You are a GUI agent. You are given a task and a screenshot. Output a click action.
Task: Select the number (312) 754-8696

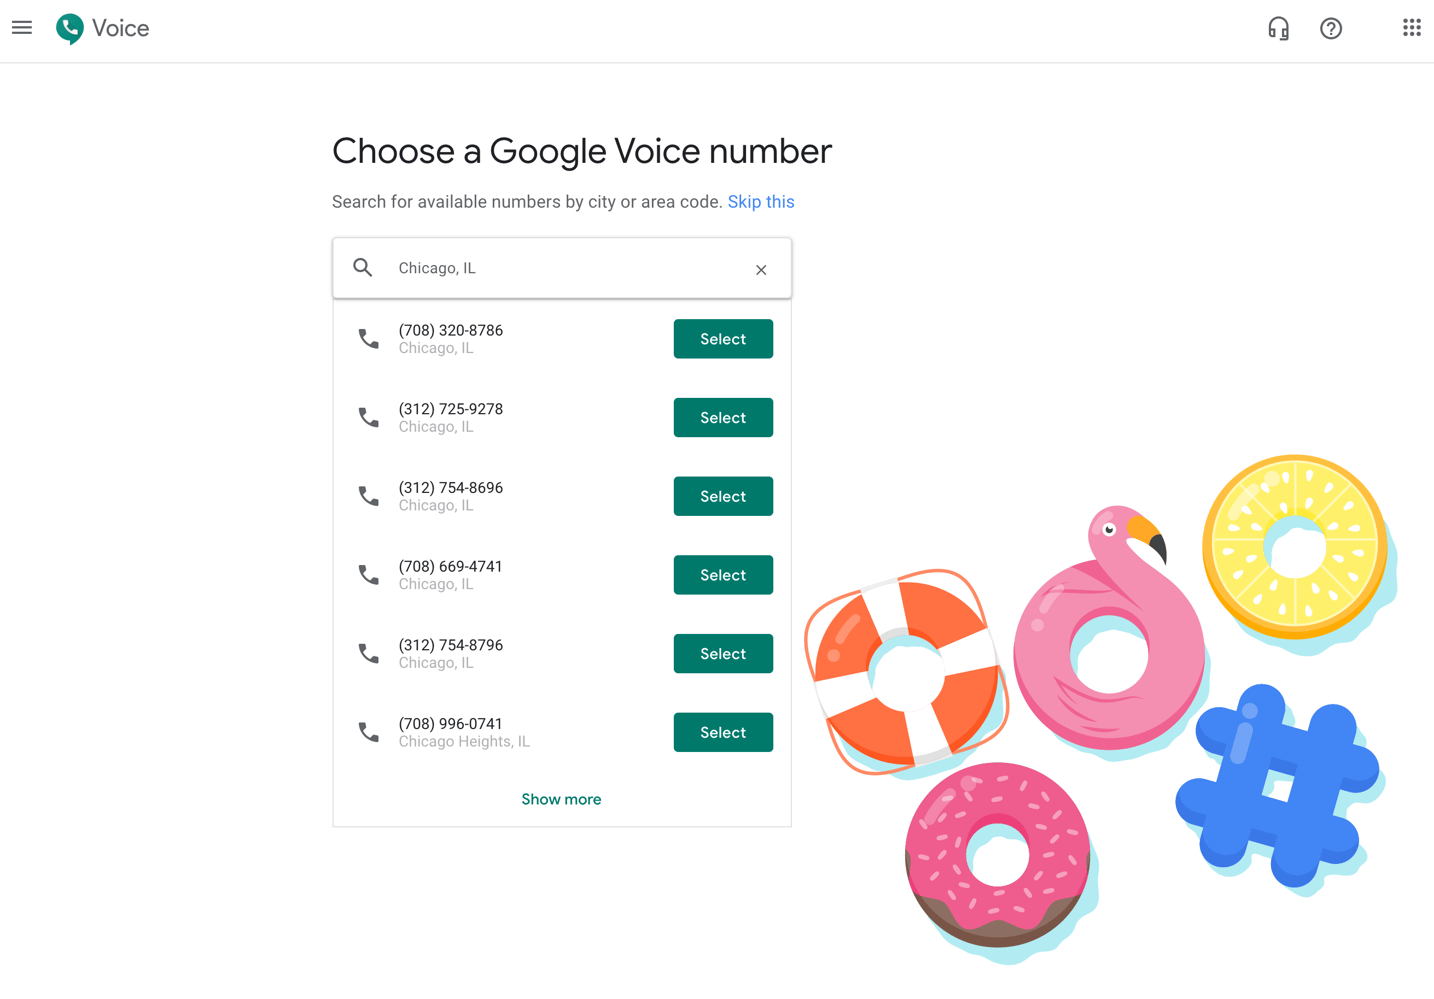[722, 495]
